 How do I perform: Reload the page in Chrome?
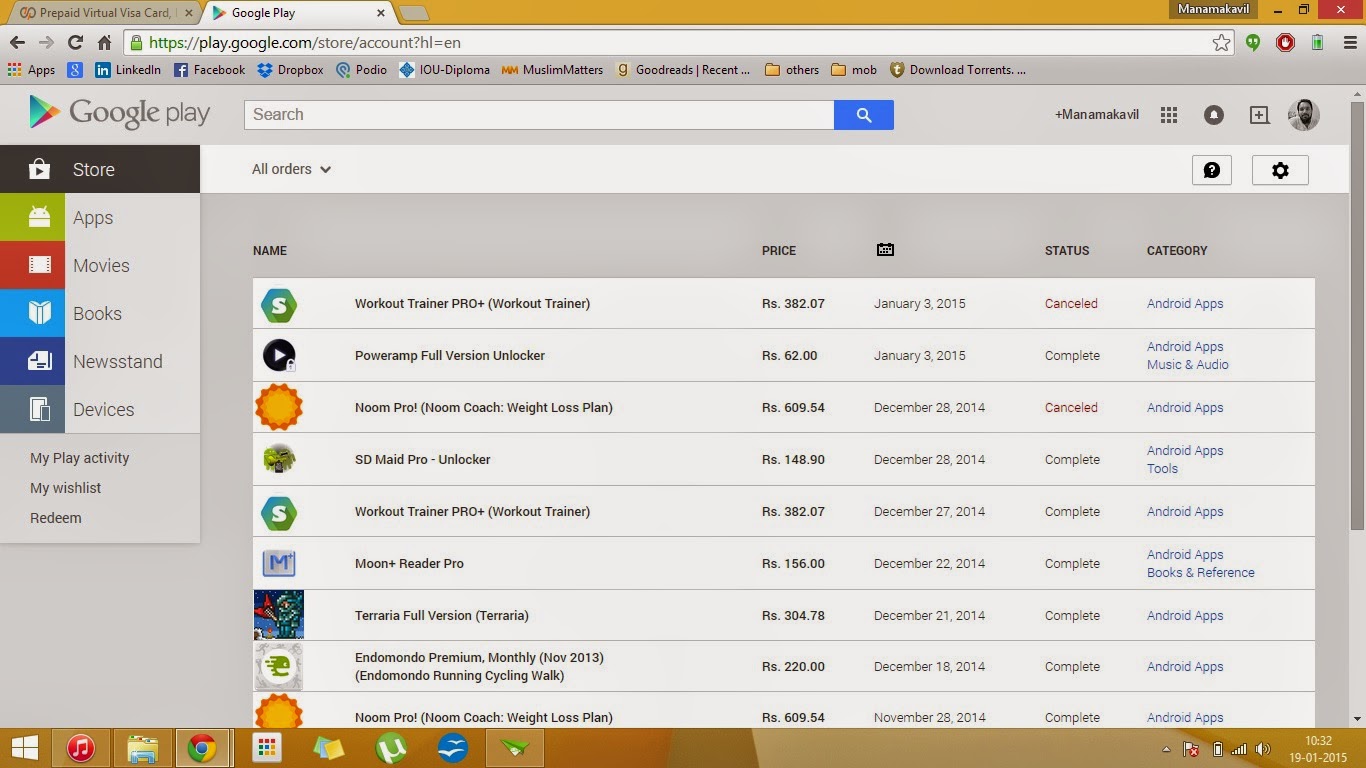coord(75,43)
